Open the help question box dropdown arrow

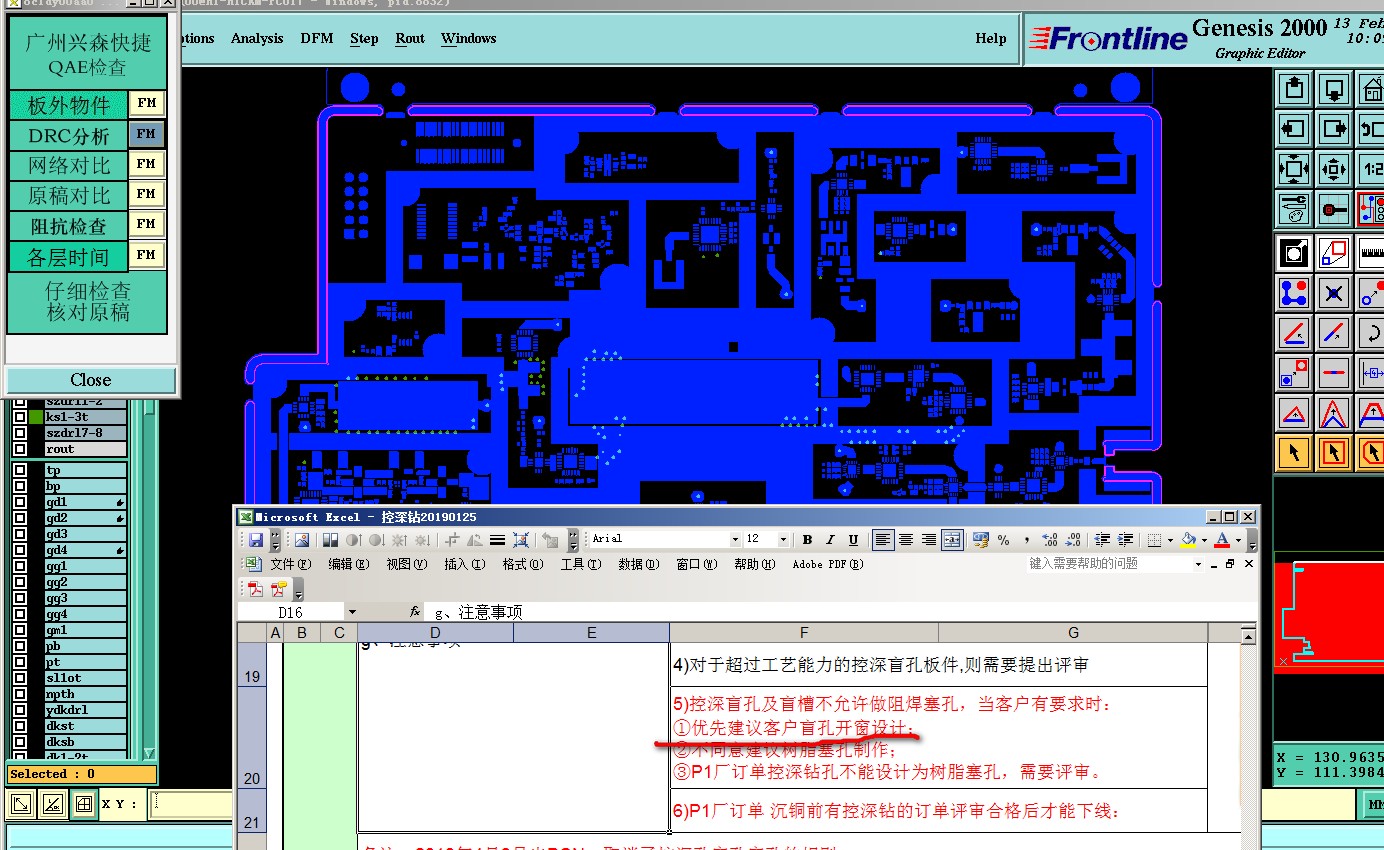tap(1198, 564)
